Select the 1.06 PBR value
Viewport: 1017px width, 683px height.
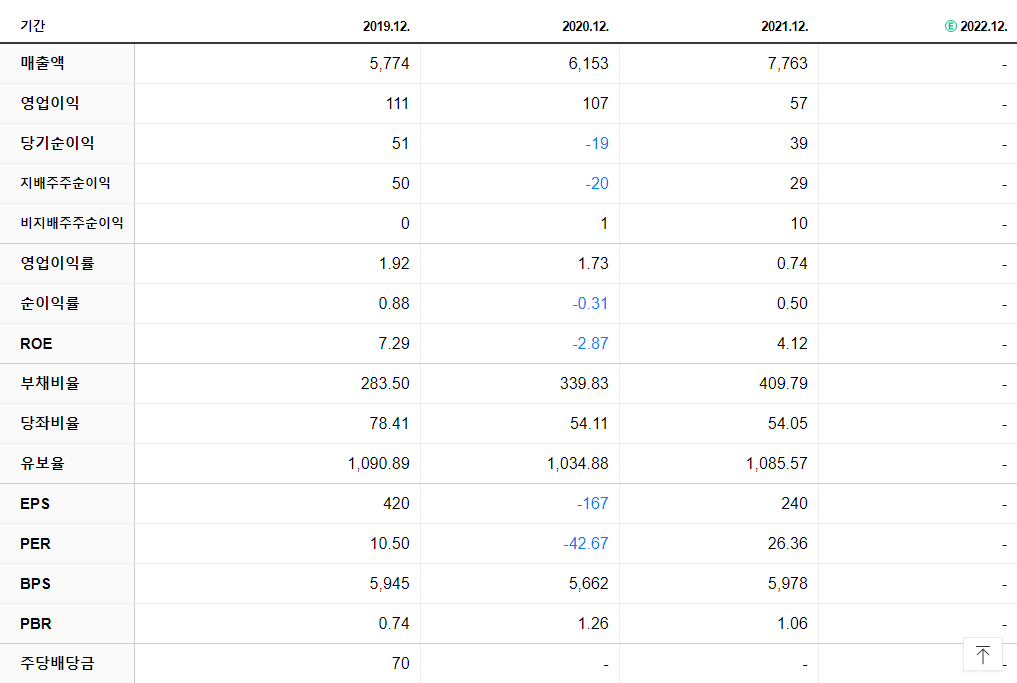[x=792, y=624]
